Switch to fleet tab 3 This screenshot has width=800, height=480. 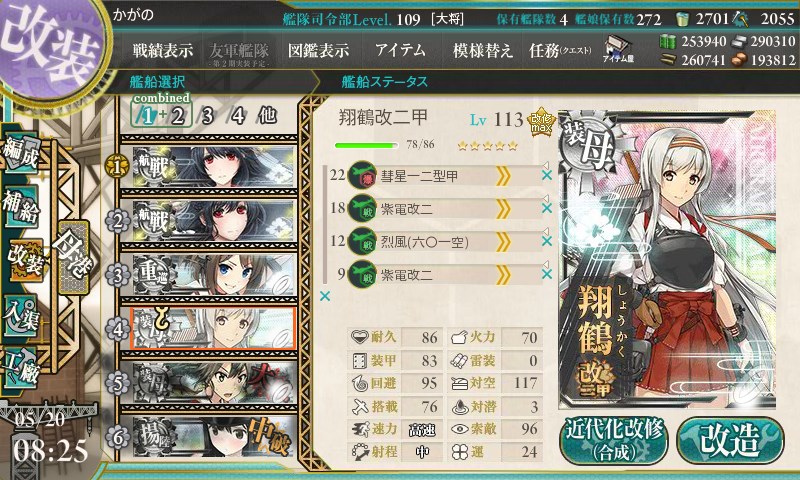[207, 116]
